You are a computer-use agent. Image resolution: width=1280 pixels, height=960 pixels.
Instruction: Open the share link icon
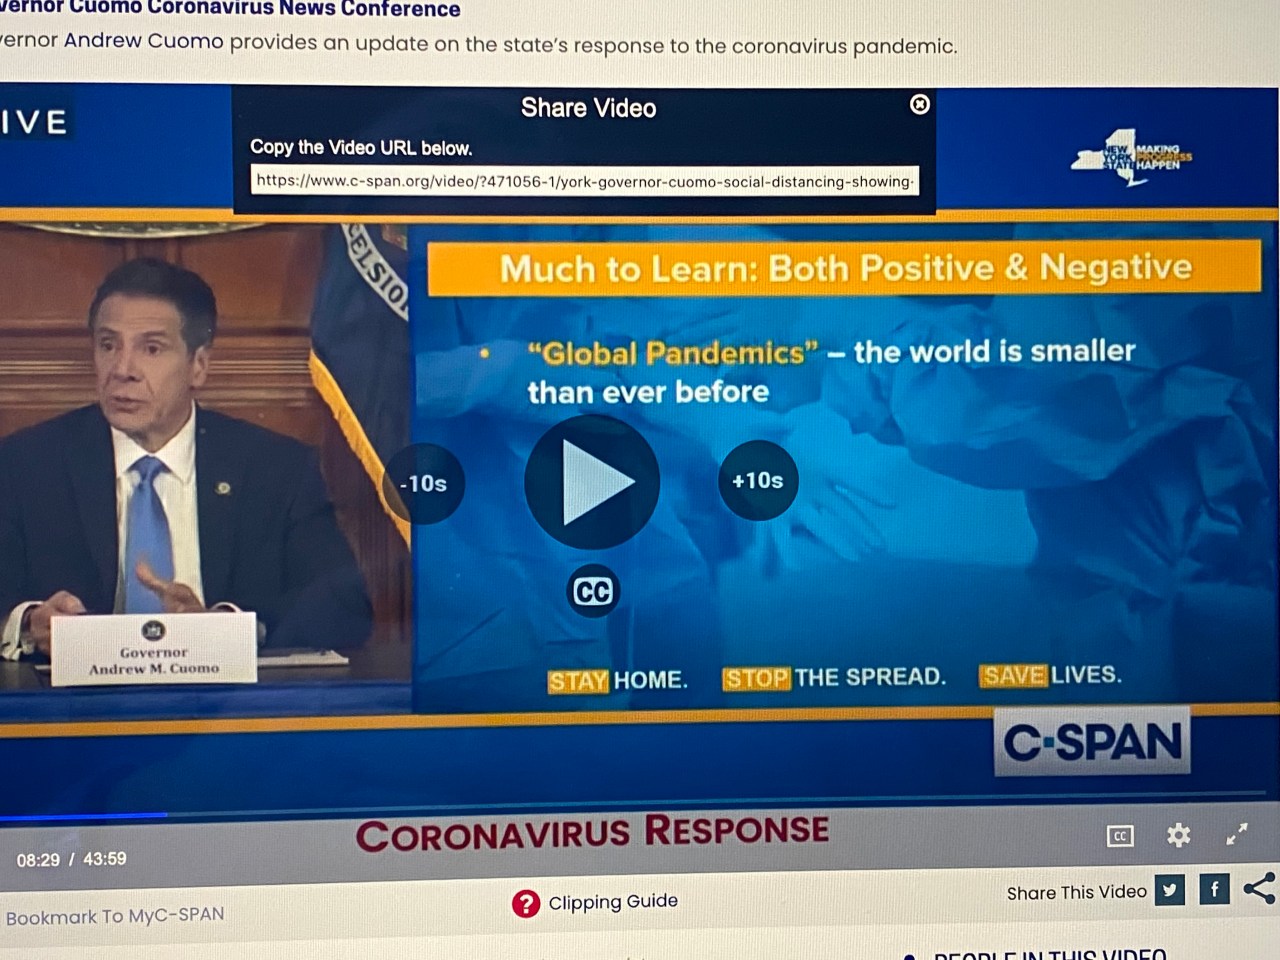pos(1259,887)
